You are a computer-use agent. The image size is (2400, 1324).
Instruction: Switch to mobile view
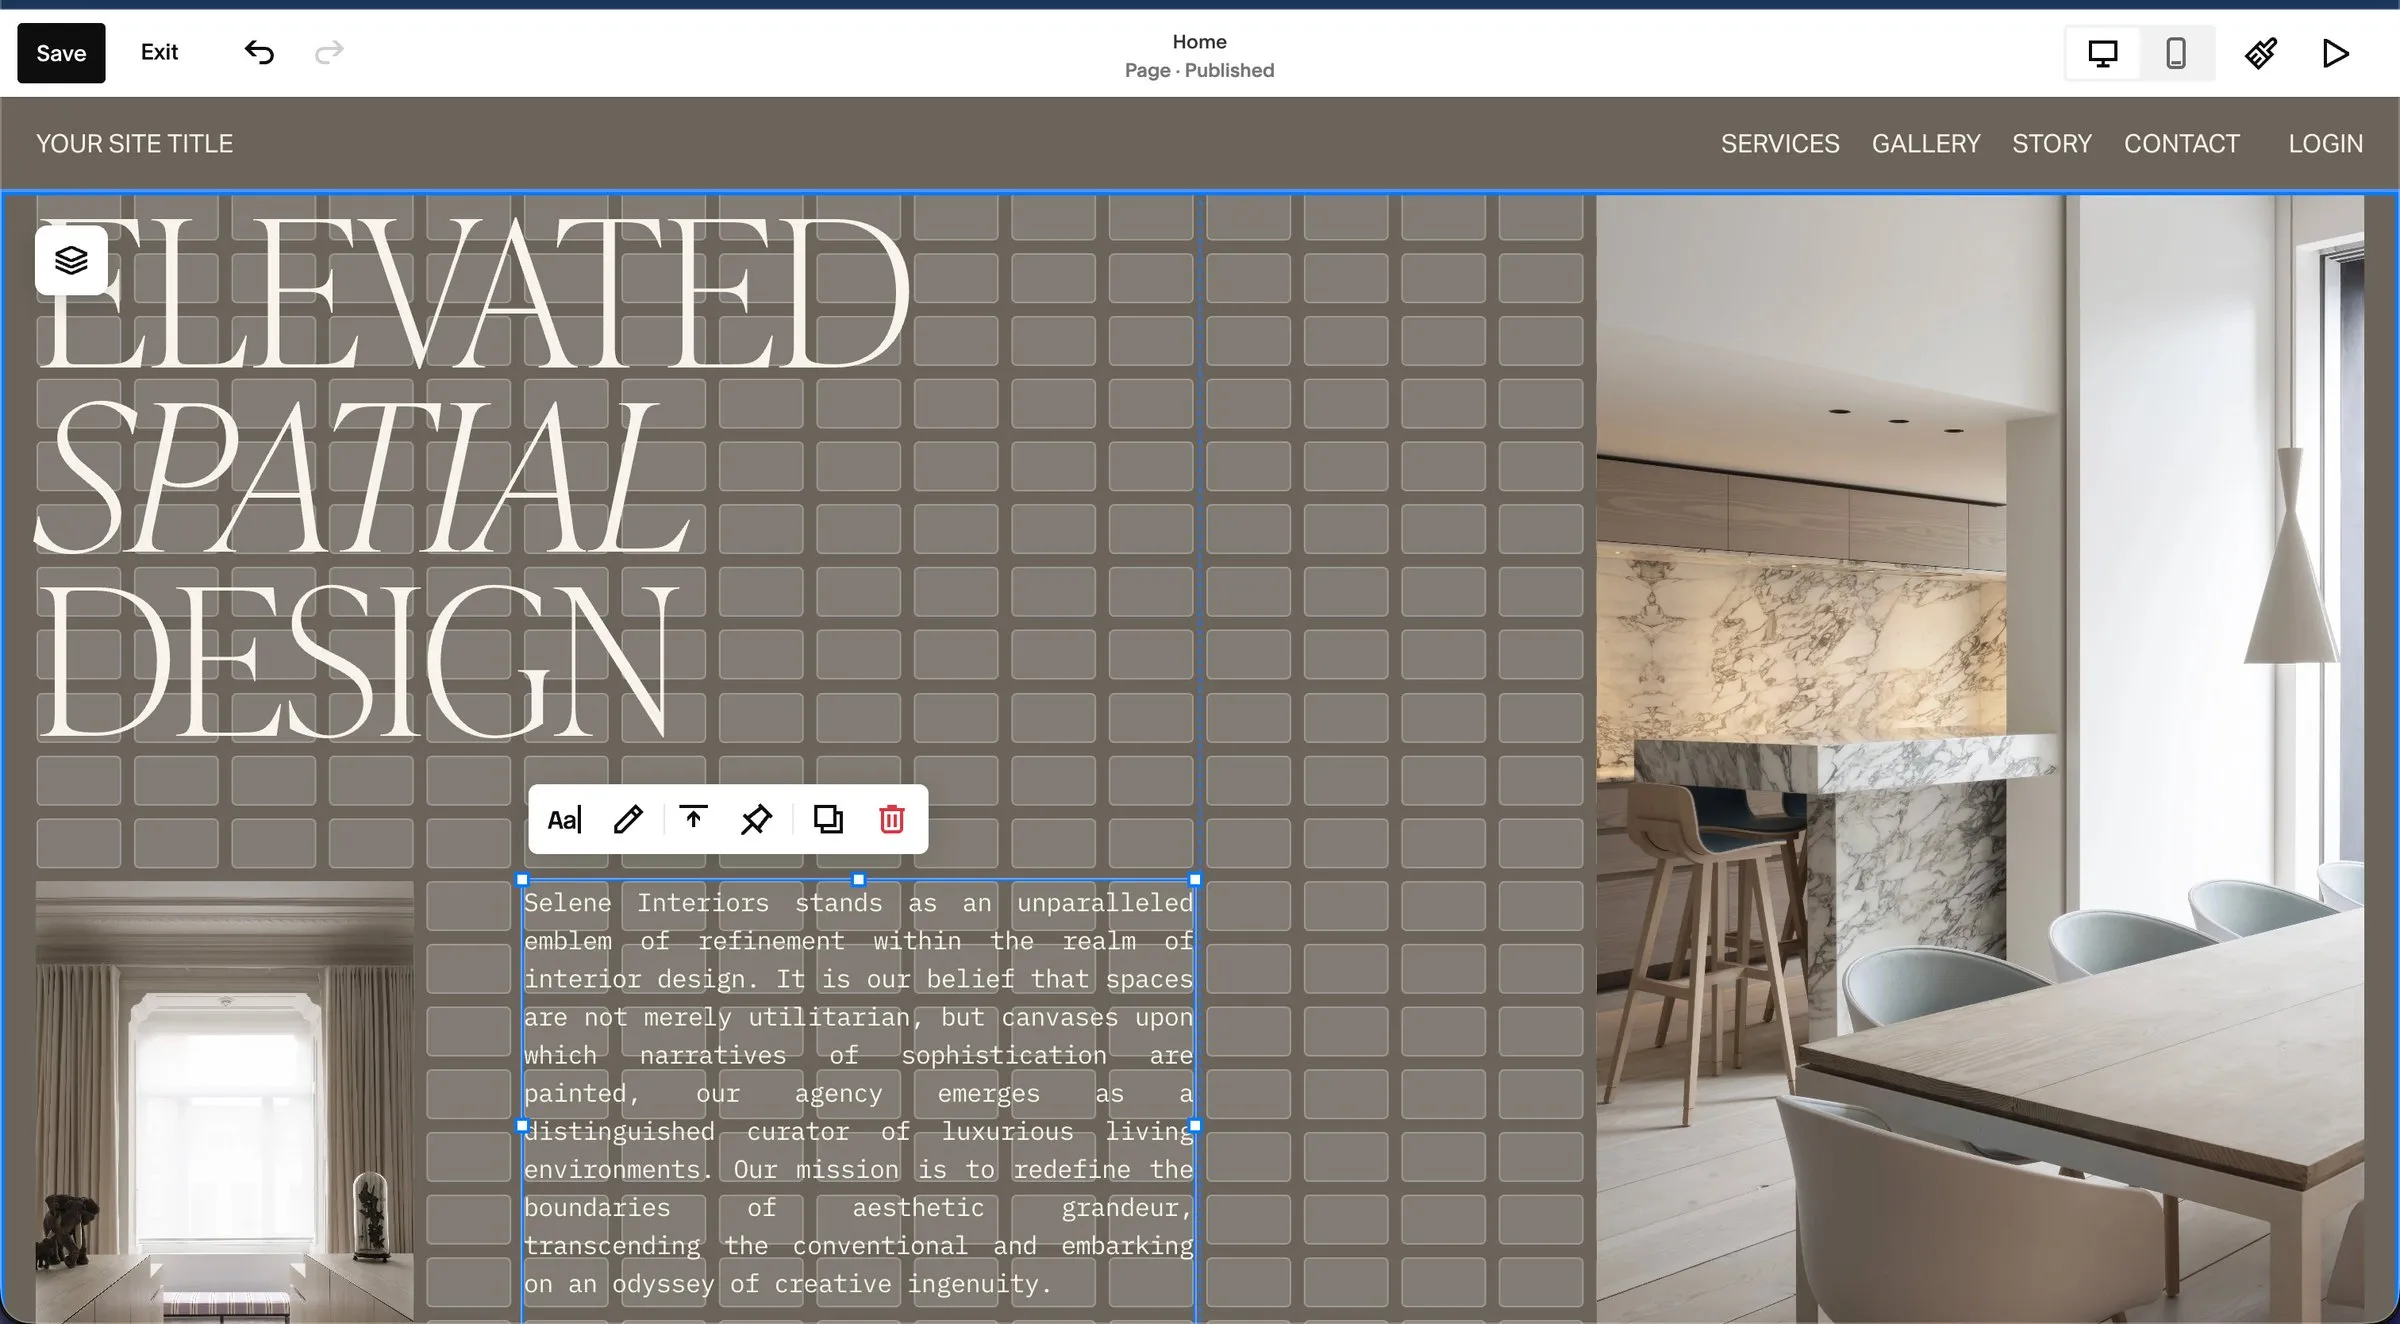point(2176,53)
